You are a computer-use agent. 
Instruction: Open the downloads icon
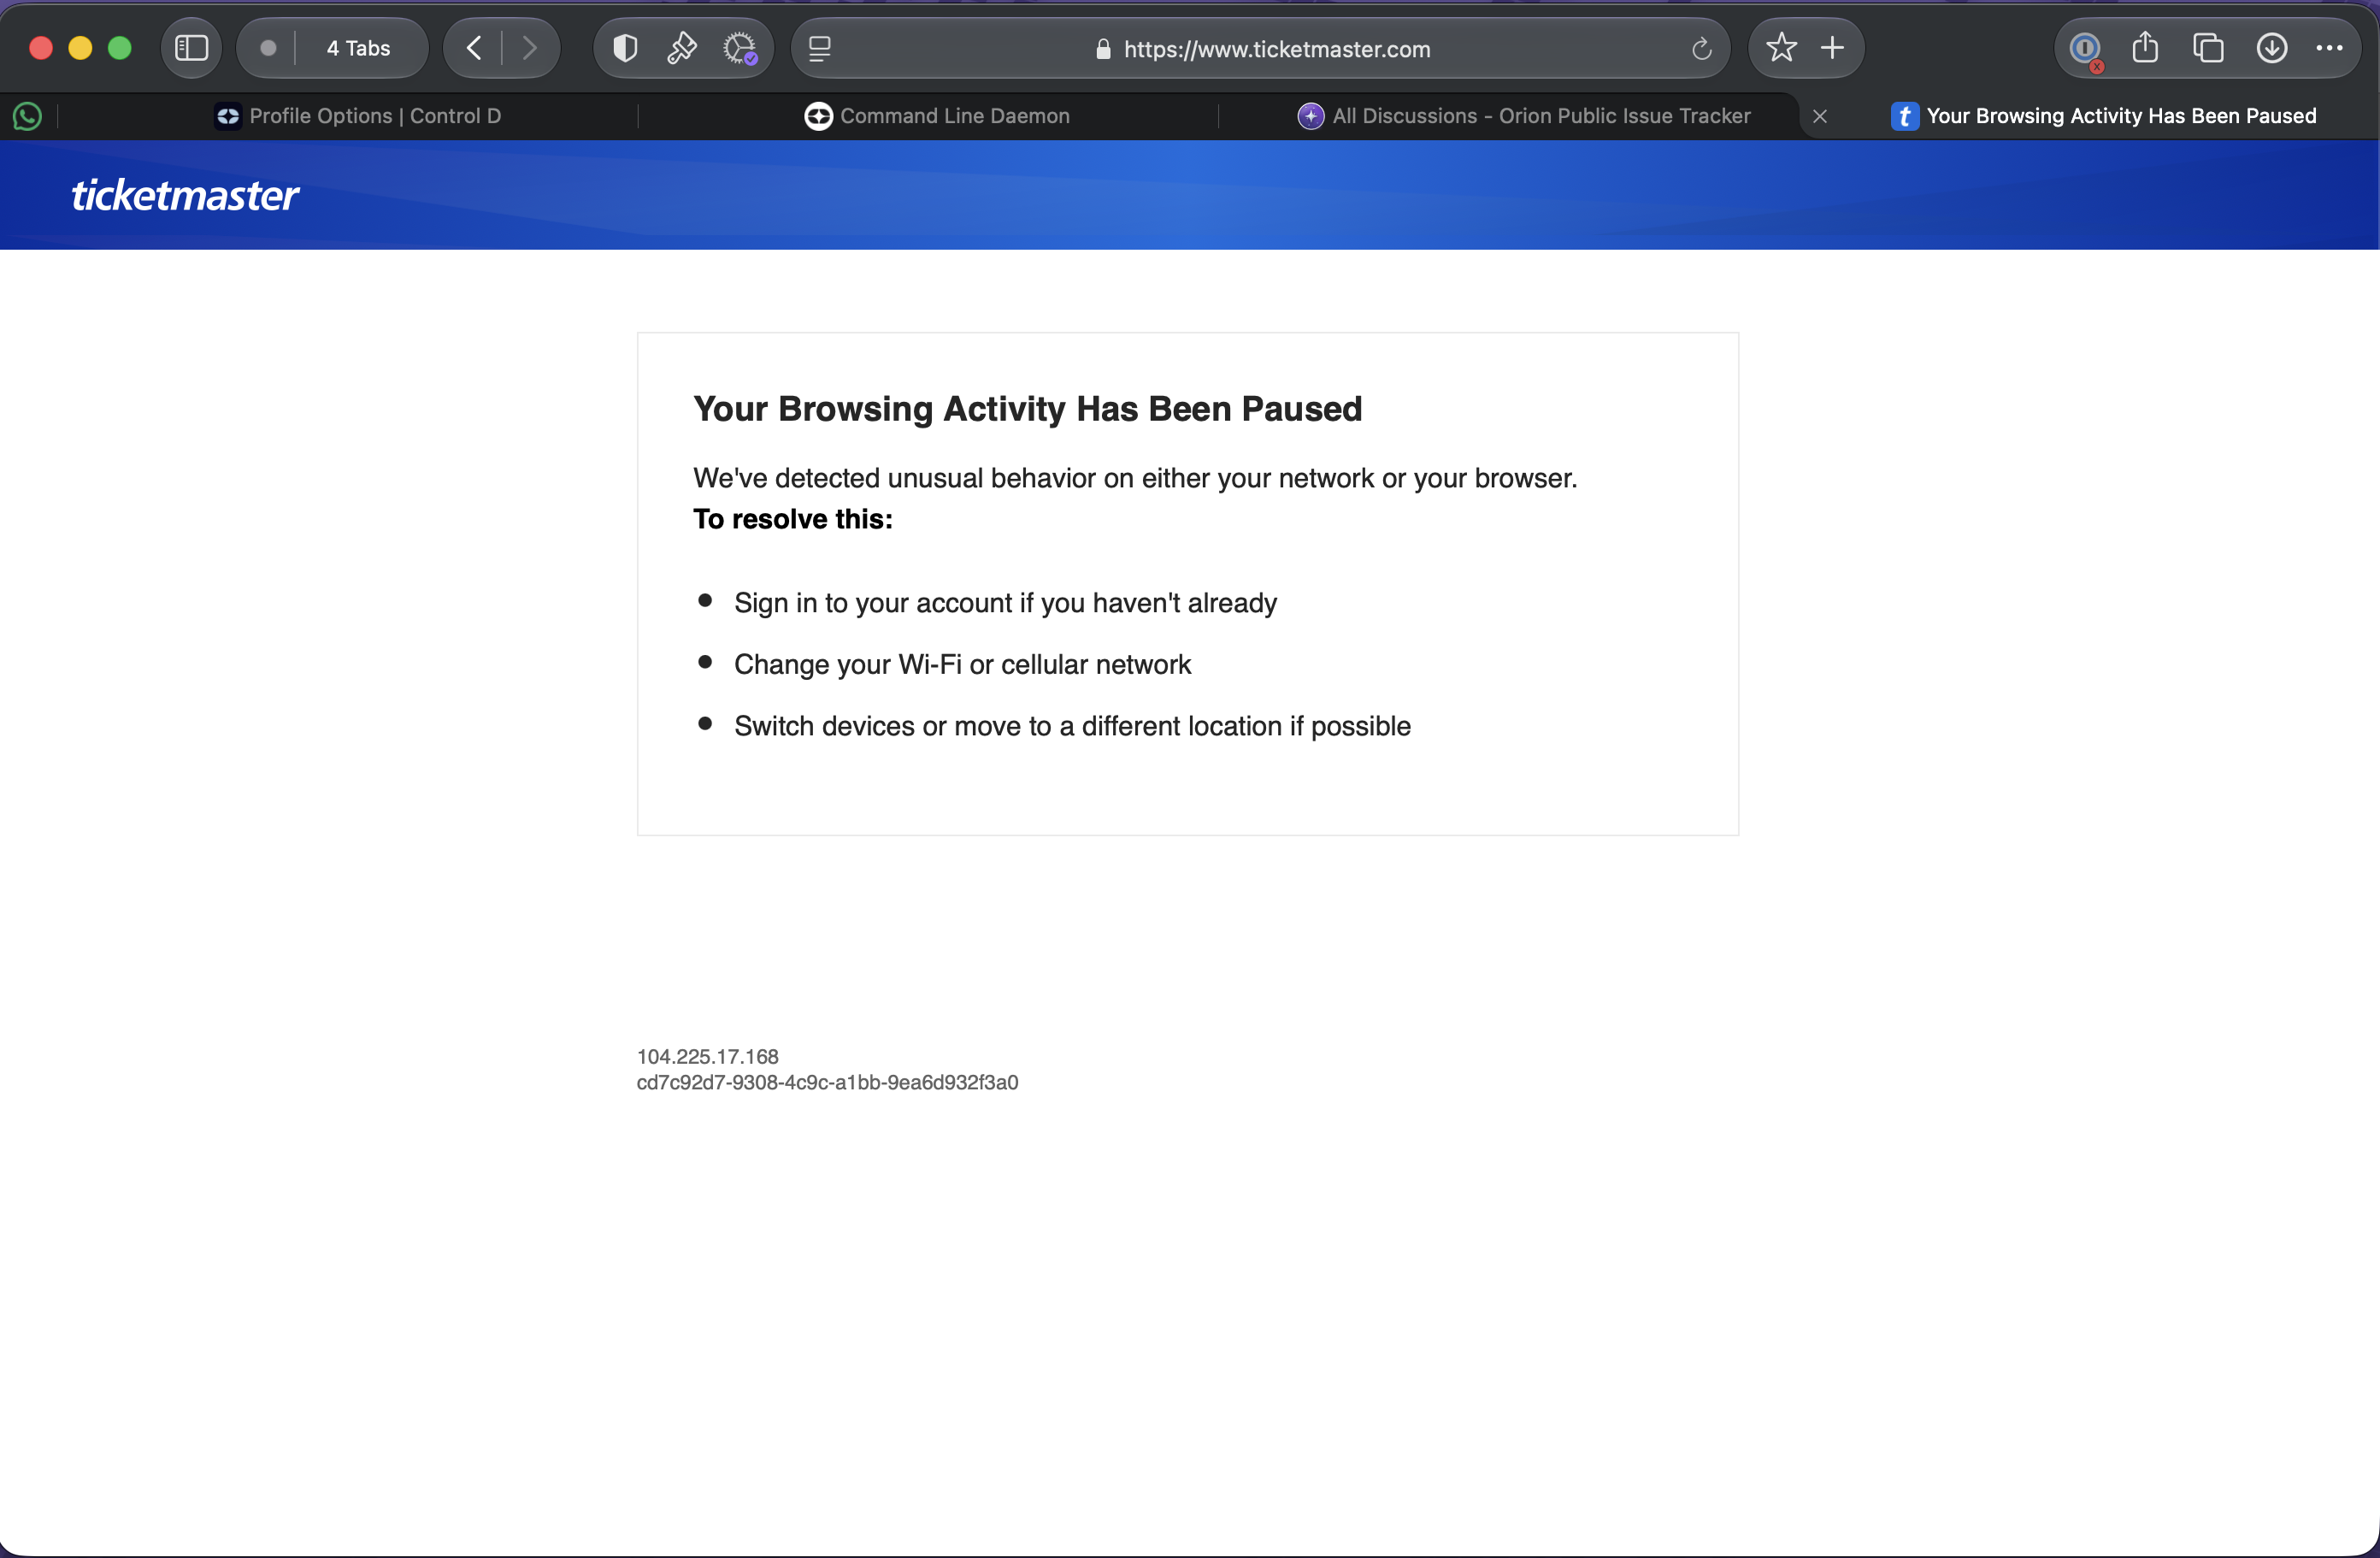point(2272,48)
